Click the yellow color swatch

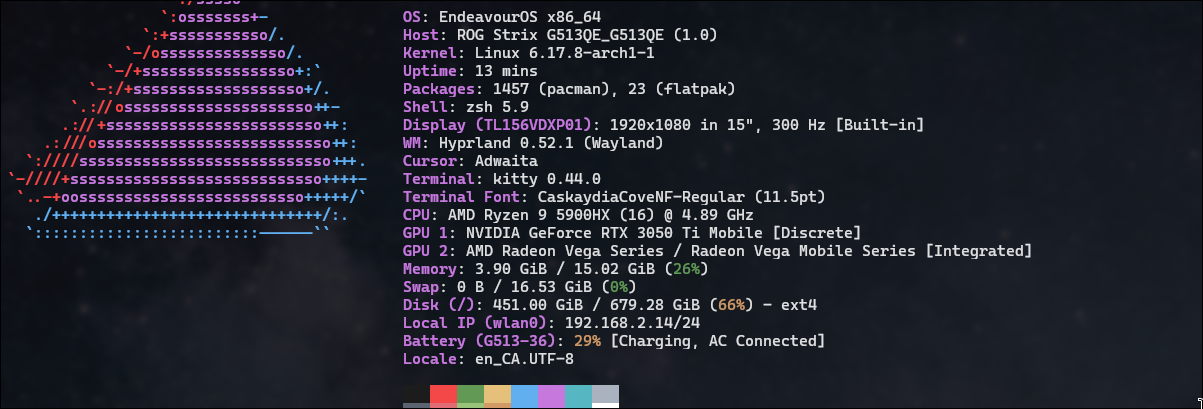pos(497,396)
